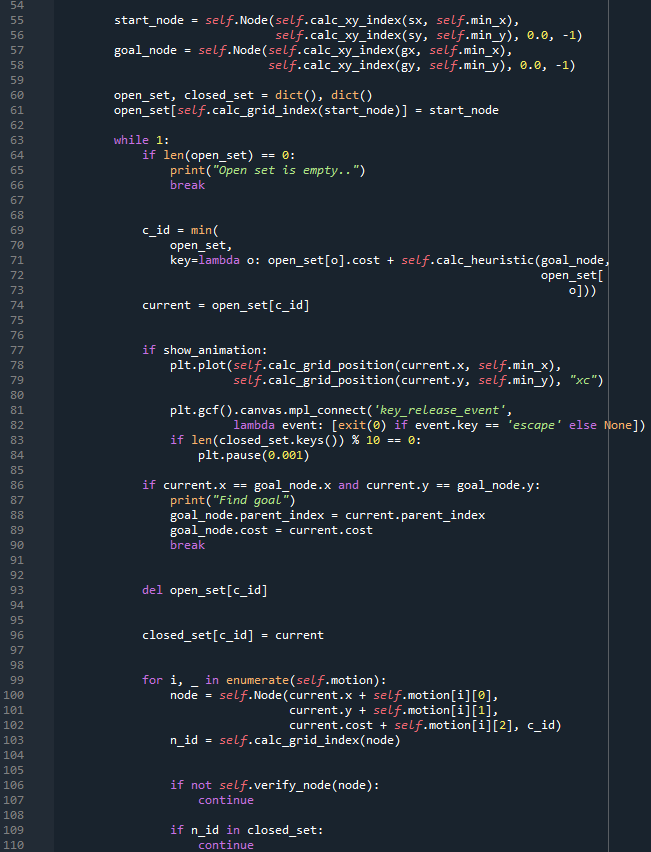Click the 'min' function call on line 69
Screen dimensions: 651x852
(201, 230)
